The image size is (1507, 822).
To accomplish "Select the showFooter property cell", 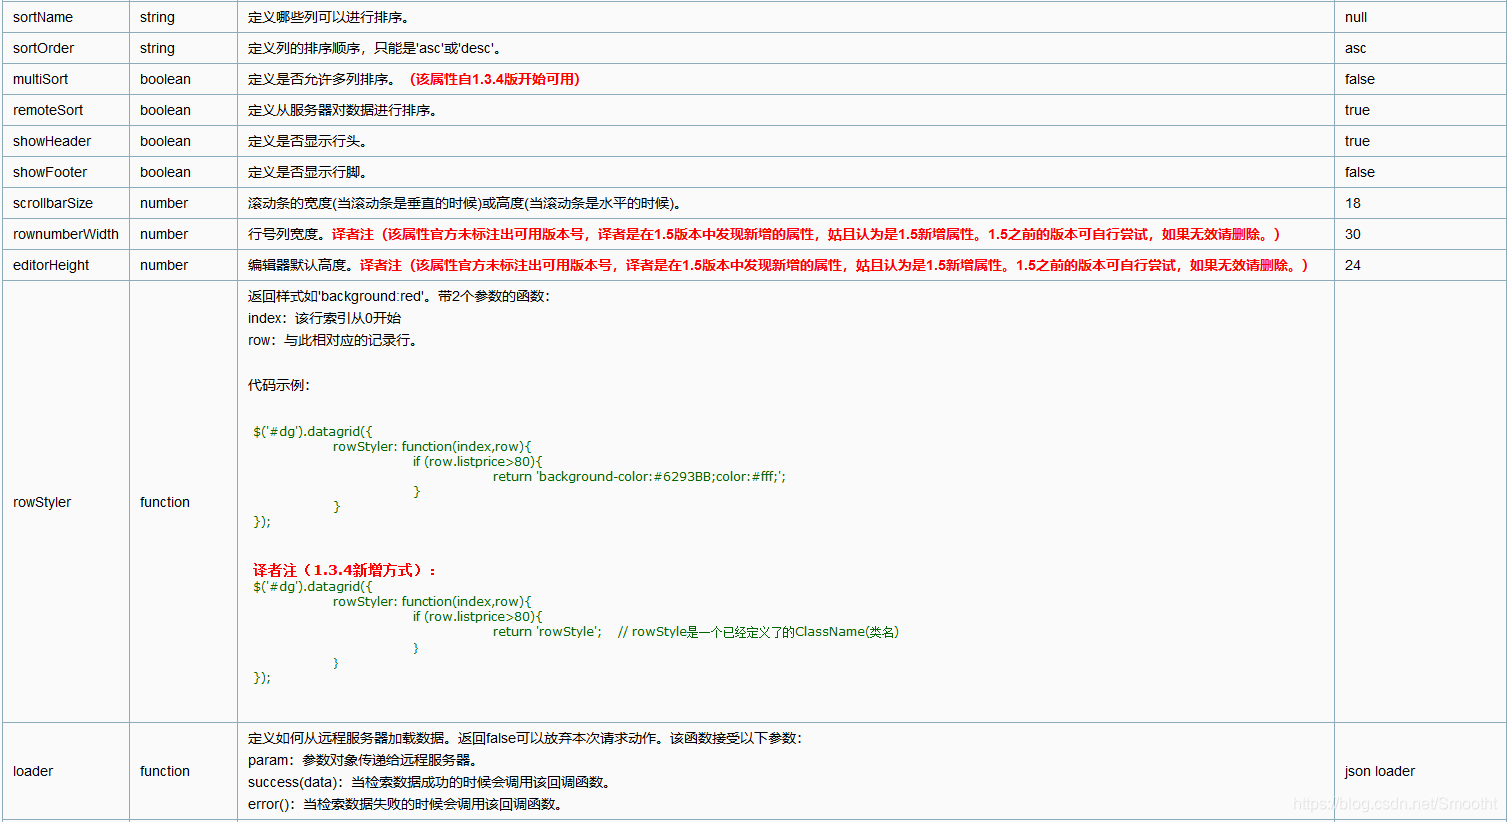I will click(x=66, y=172).
